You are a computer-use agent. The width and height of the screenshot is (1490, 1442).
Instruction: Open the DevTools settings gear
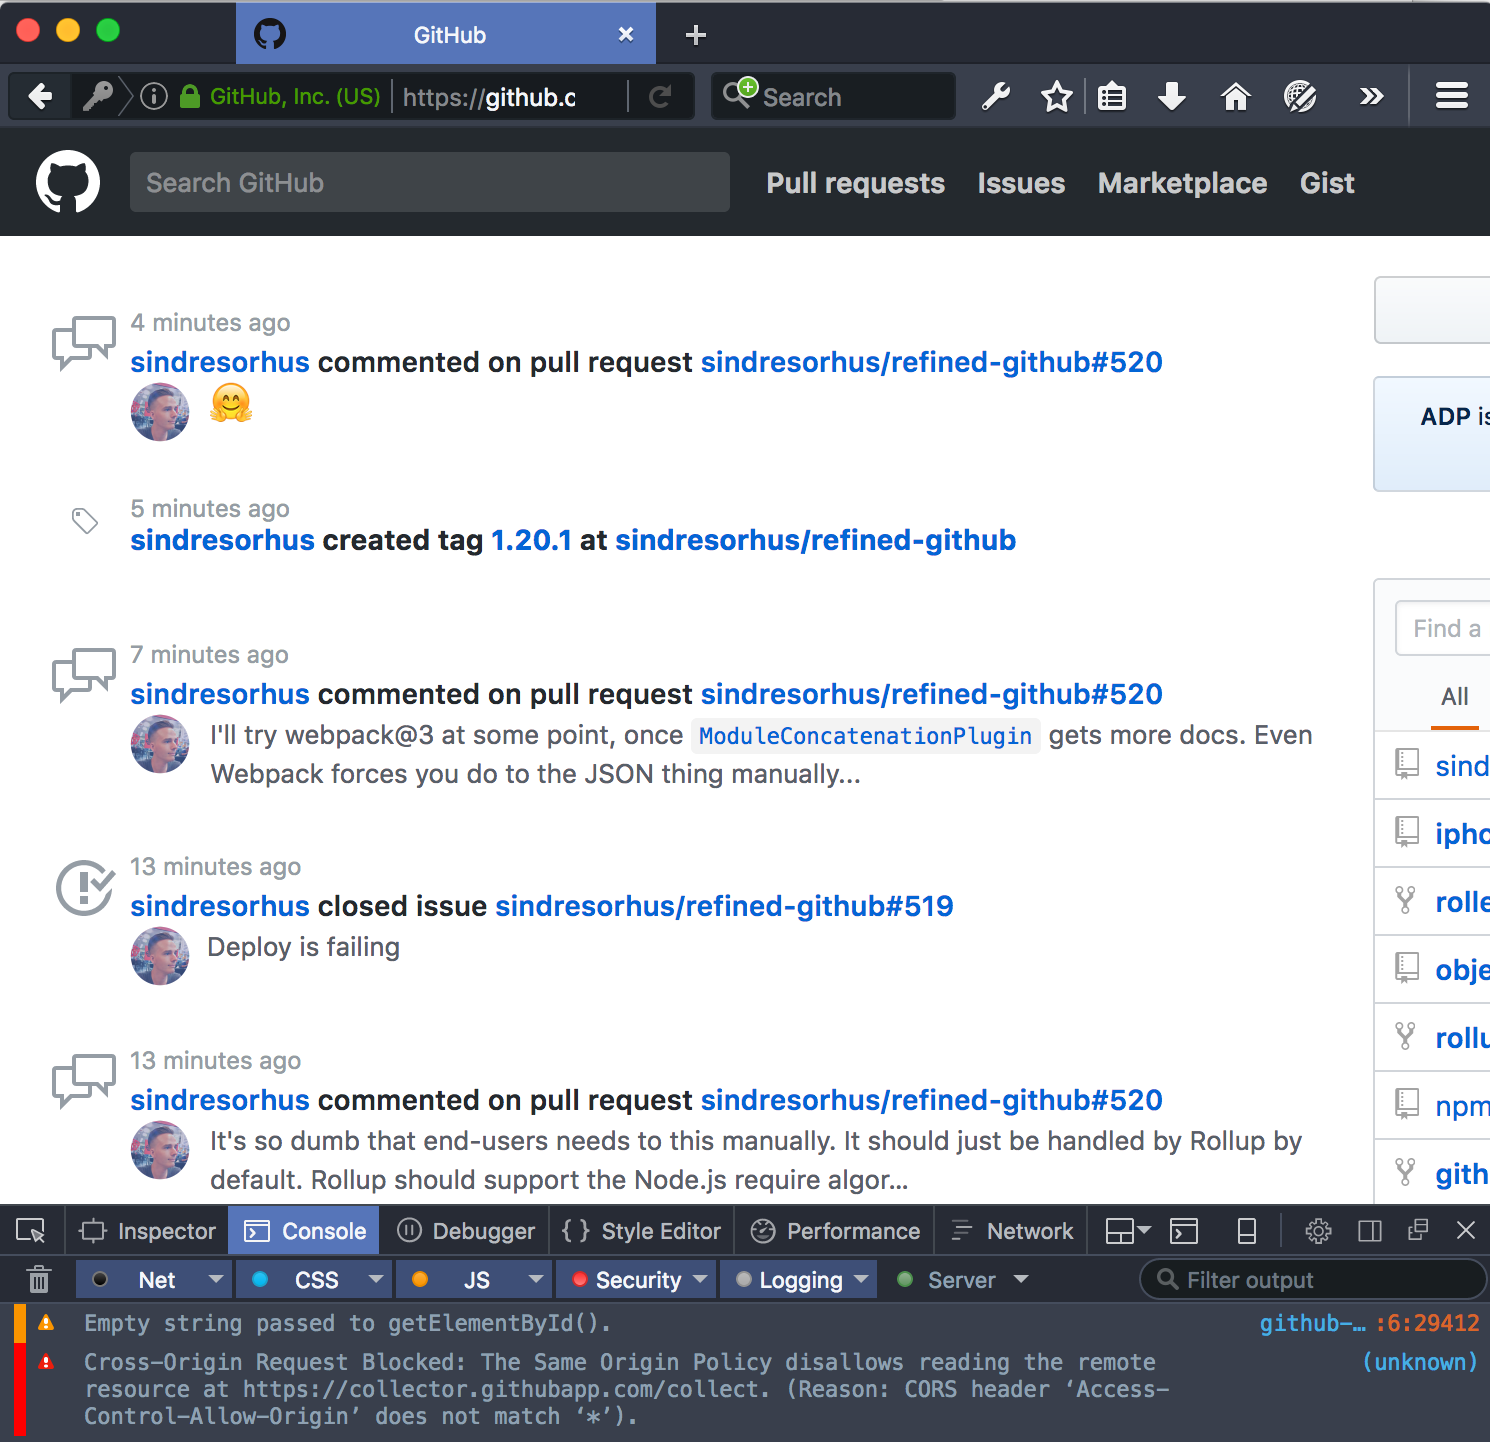click(1318, 1230)
